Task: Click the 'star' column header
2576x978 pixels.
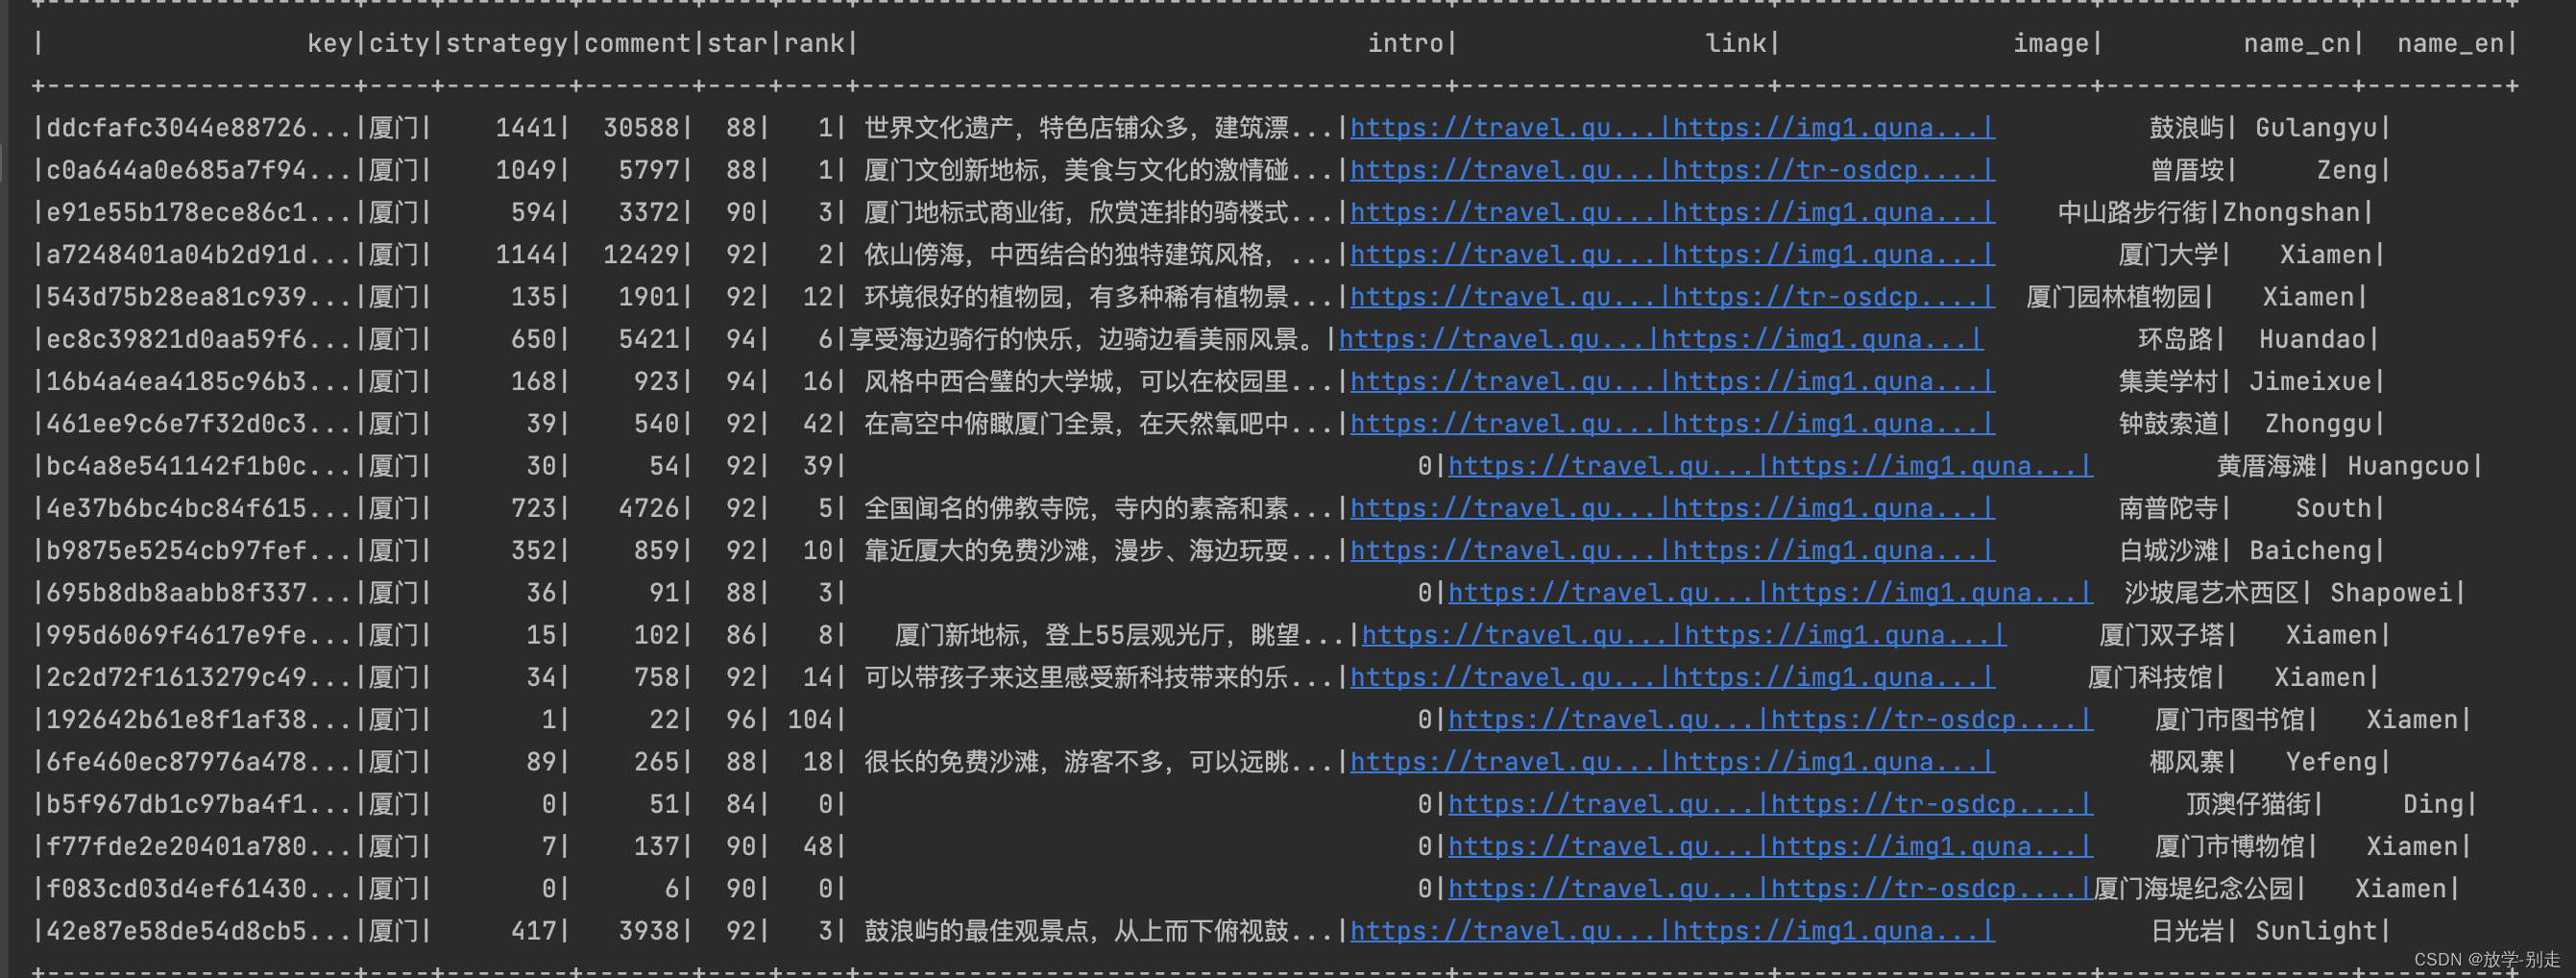Action: pyautogui.click(x=737, y=44)
